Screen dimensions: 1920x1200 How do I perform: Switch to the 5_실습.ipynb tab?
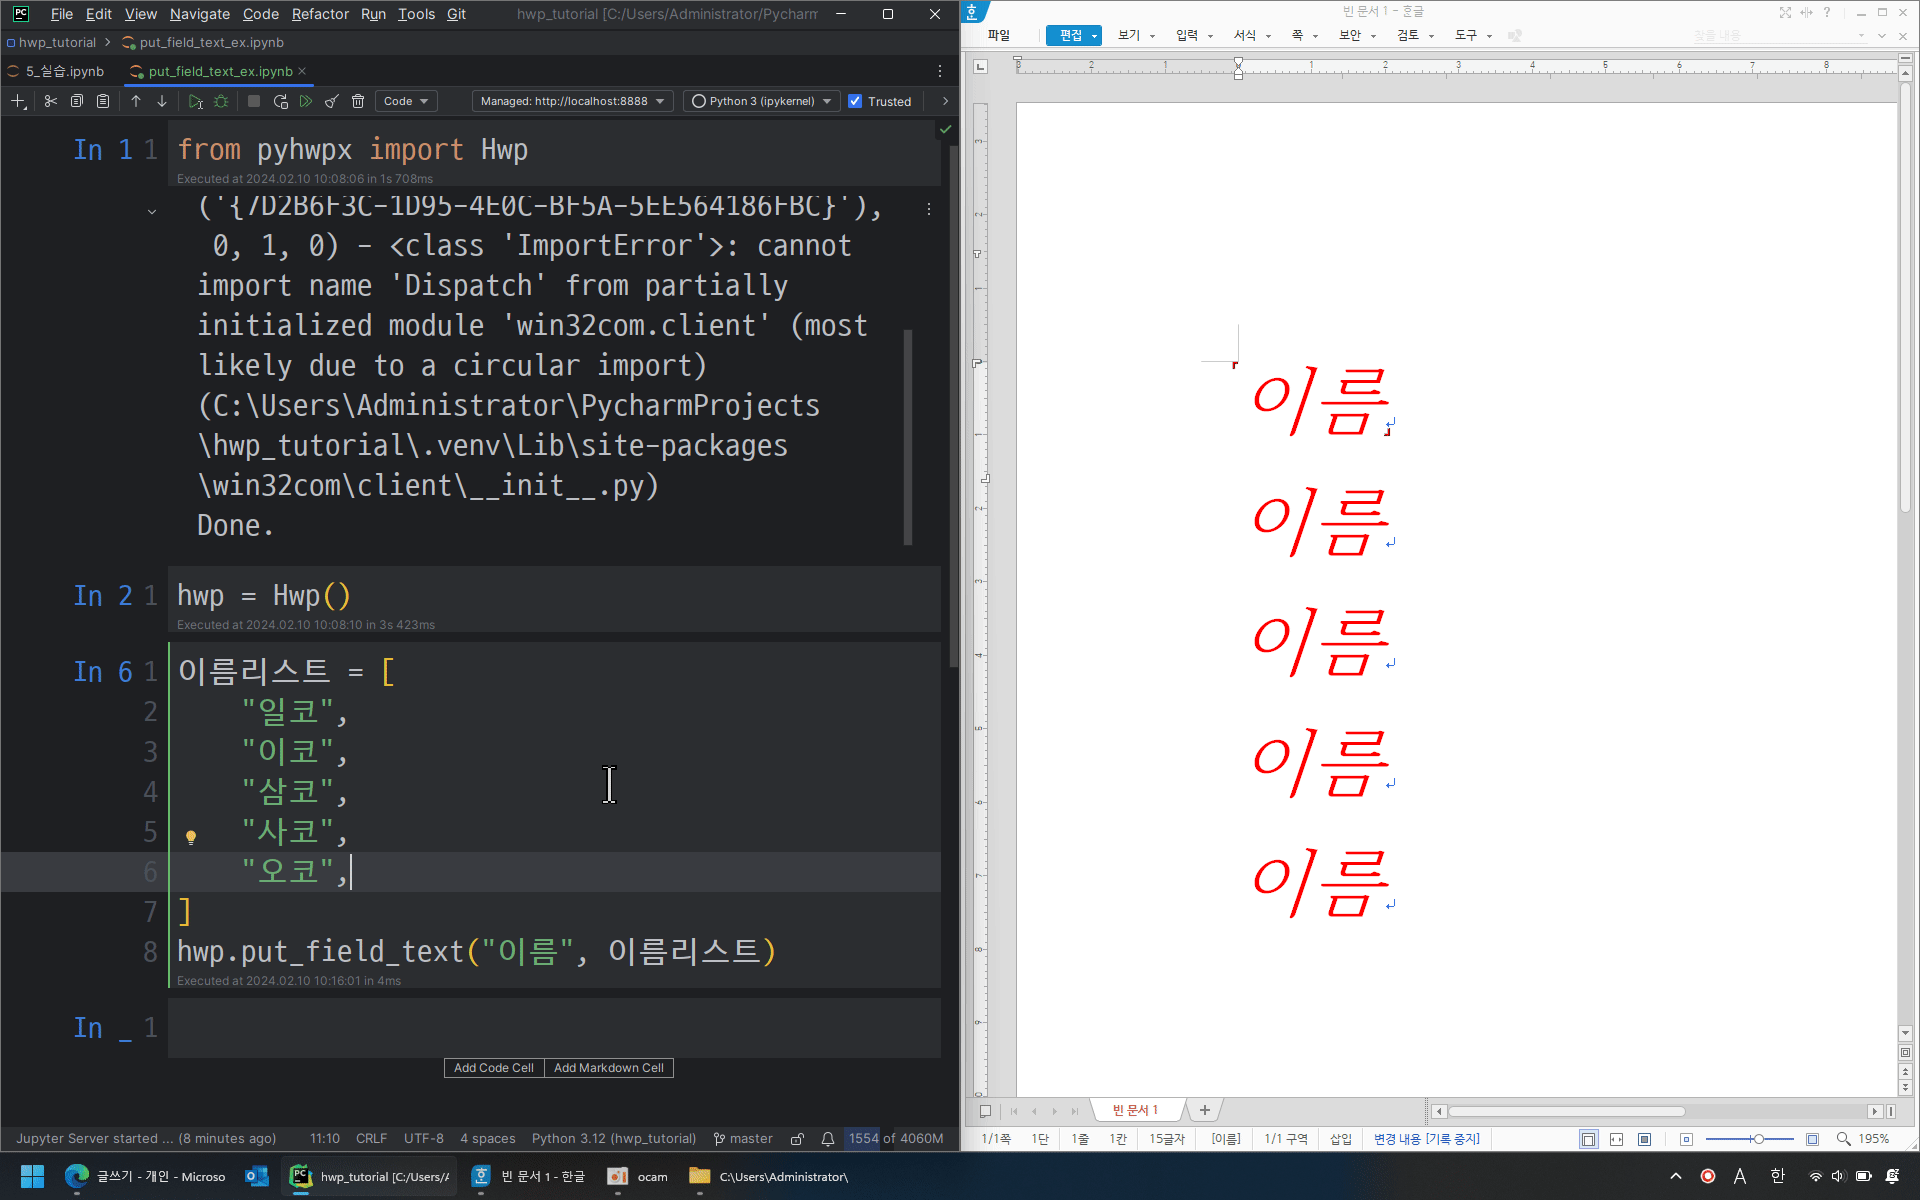pyautogui.click(x=64, y=71)
